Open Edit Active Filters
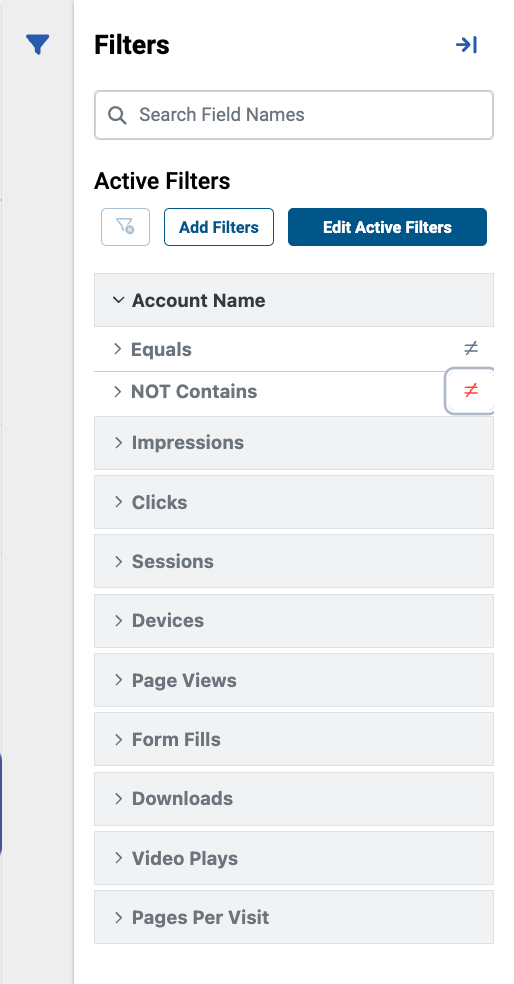The height and width of the screenshot is (984, 514). (387, 227)
